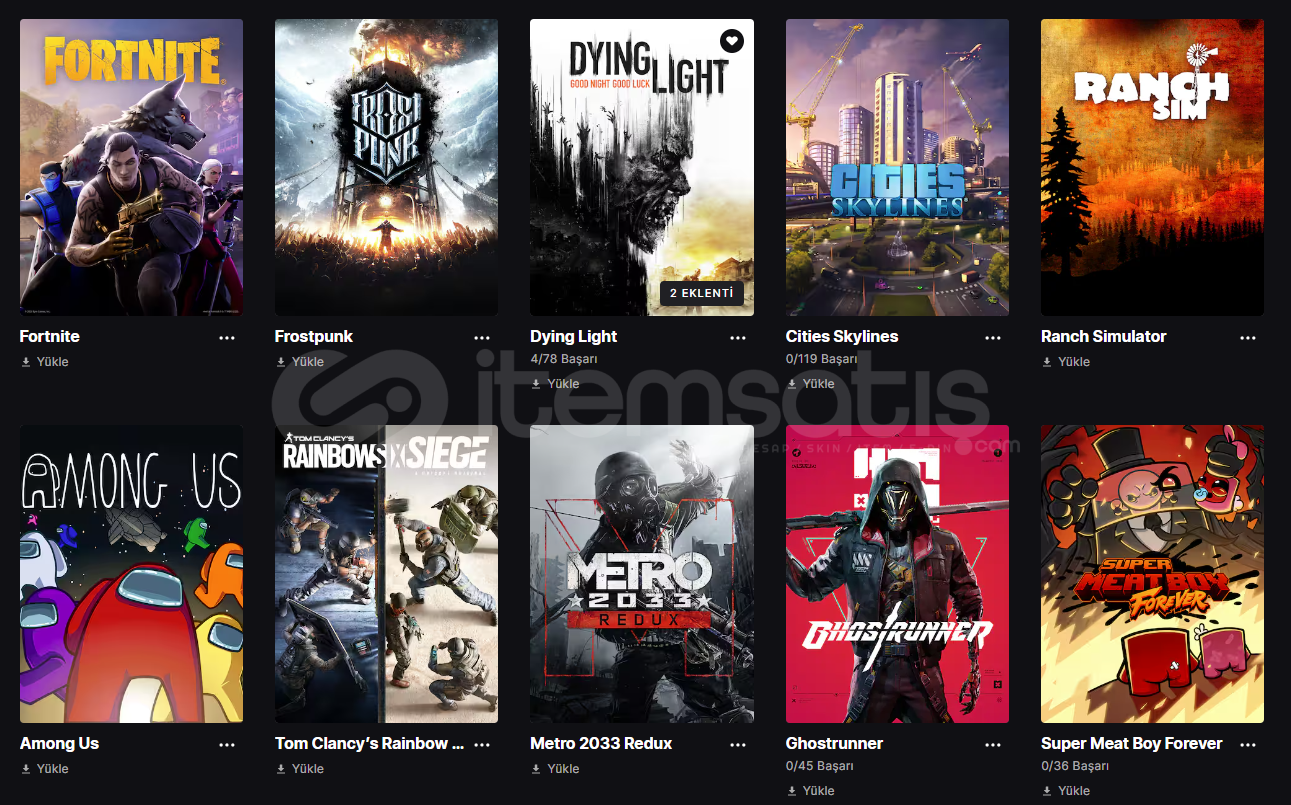Select the Metro 2033 Redux cover art
Image resolution: width=1291 pixels, height=805 pixels.
642,574
